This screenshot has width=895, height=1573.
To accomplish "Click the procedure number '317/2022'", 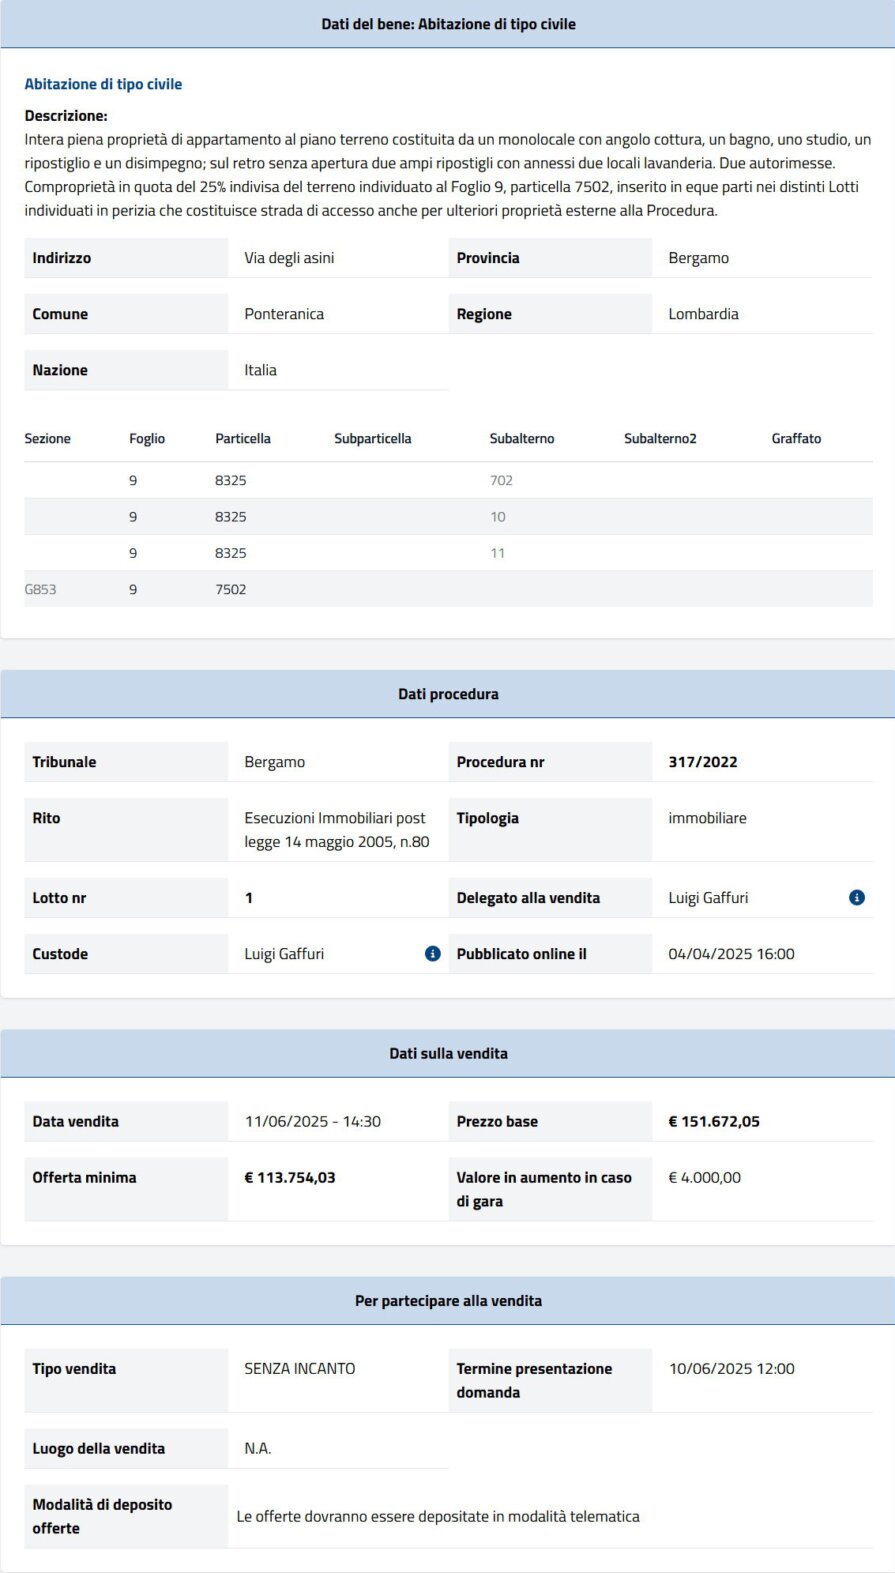I will pos(703,762).
